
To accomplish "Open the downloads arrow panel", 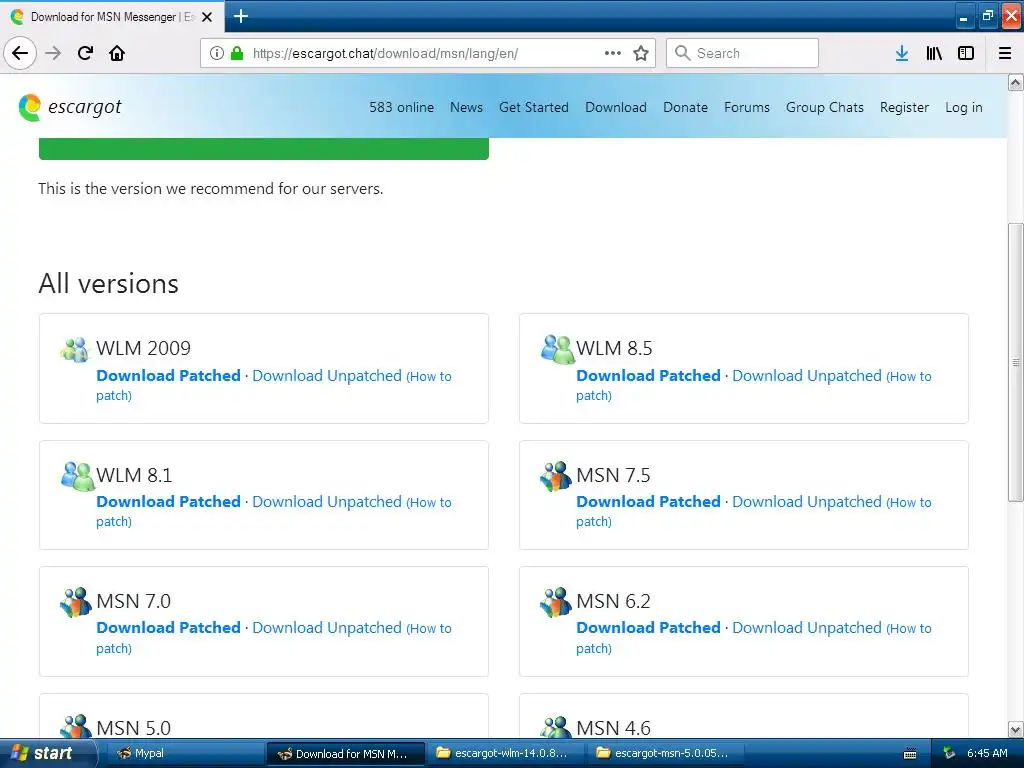I will click(x=902, y=53).
